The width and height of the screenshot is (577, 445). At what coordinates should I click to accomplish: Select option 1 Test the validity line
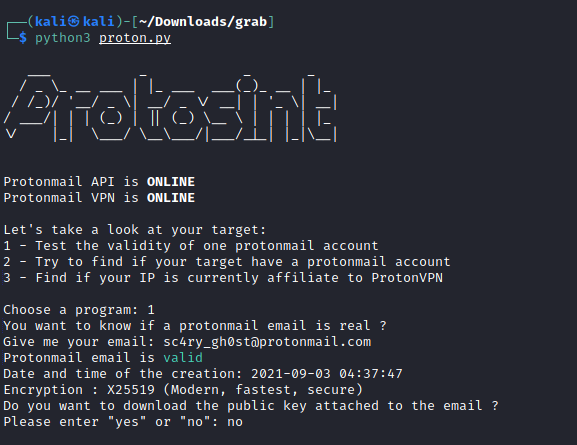click(191, 246)
